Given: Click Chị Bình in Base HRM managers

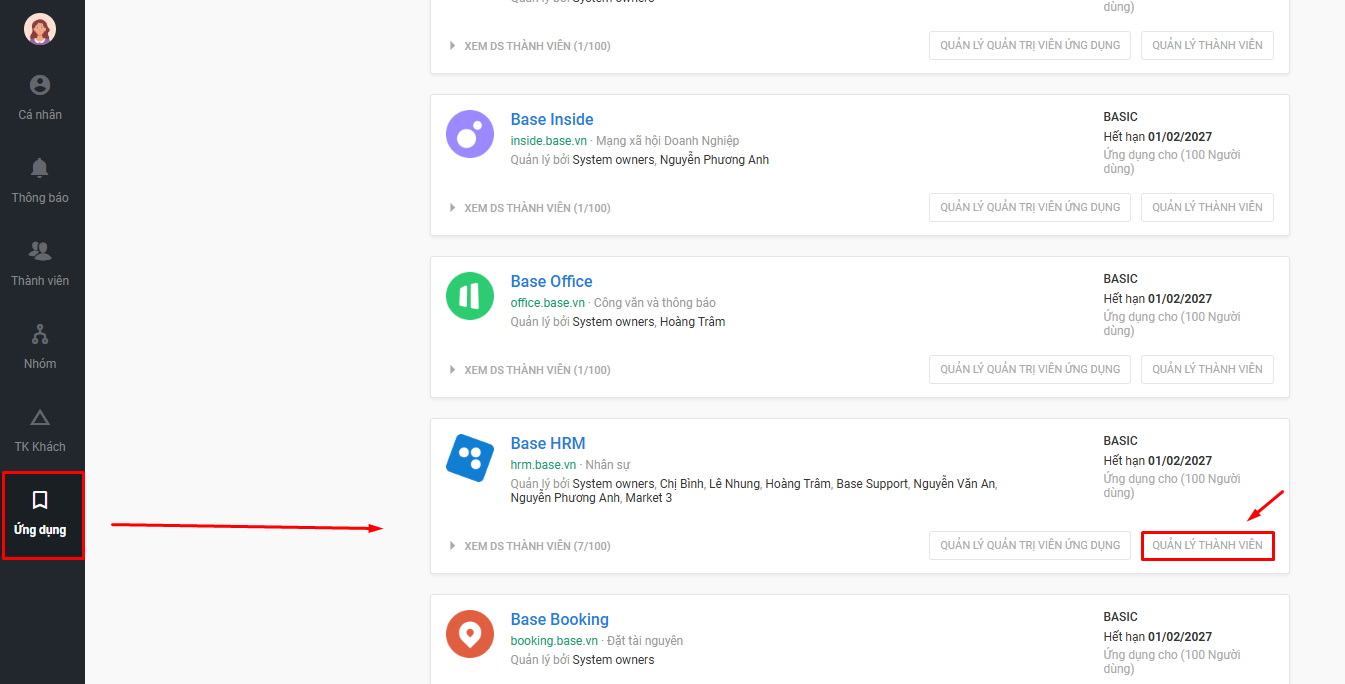Looking at the screenshot, I should click(x=681, y=484).
